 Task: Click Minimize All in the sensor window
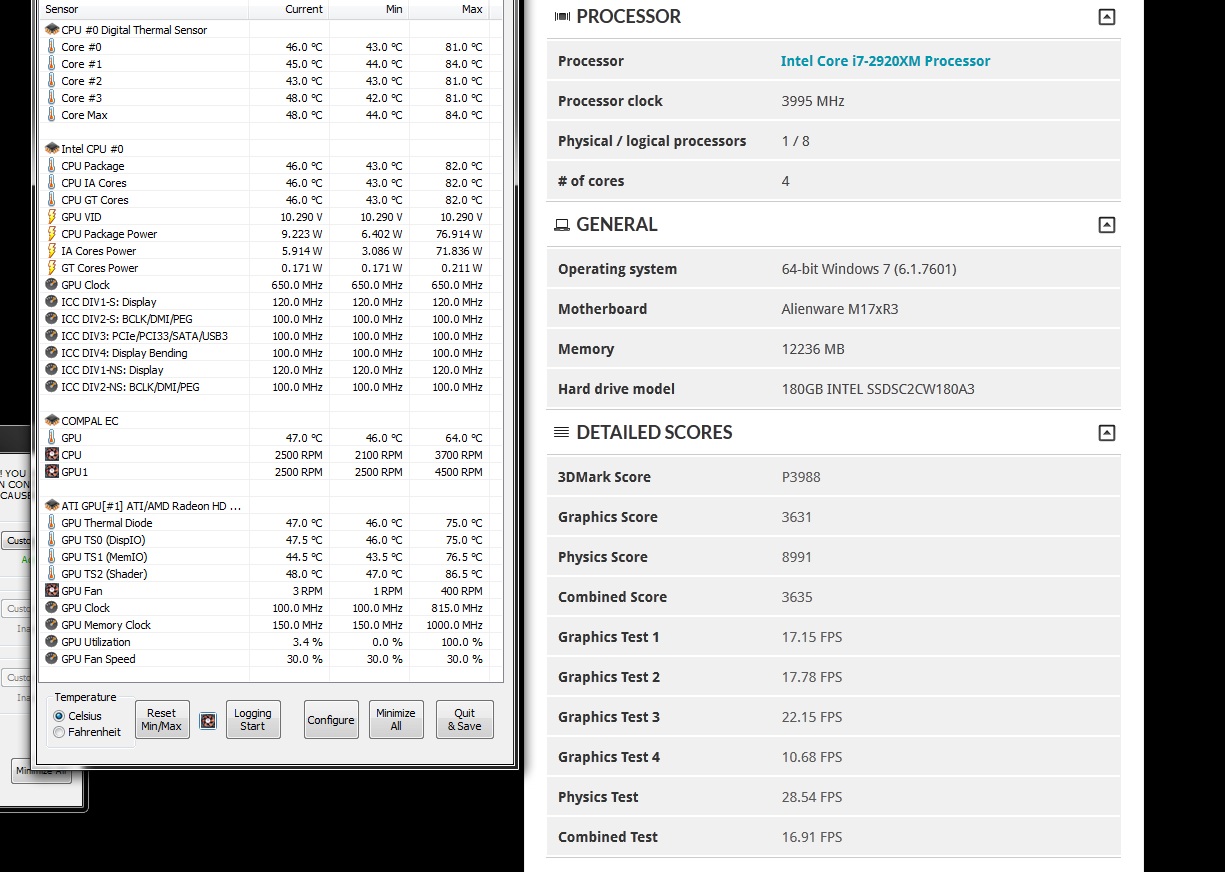(x=396, y=720)
